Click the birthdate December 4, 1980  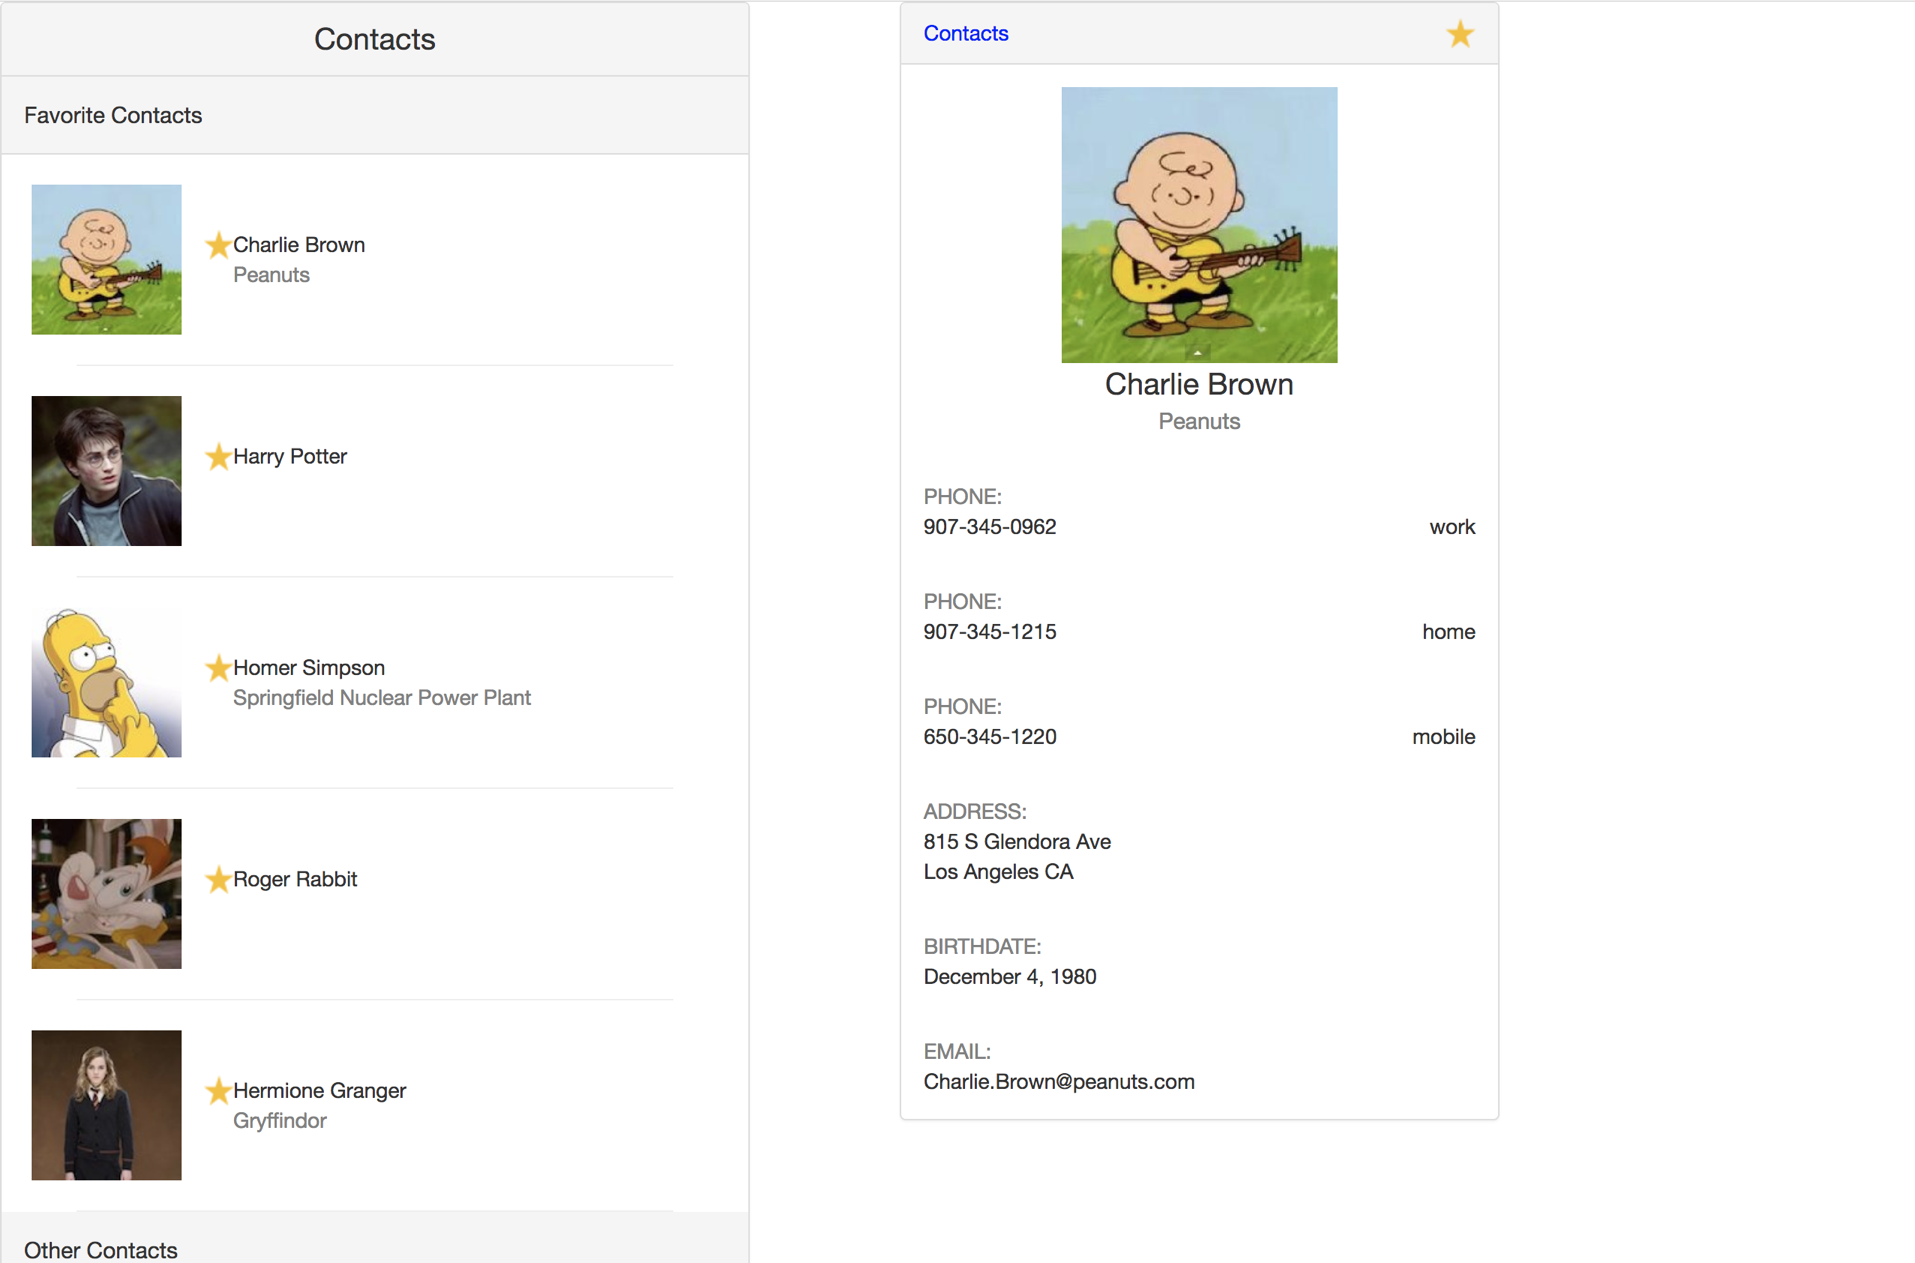point(1010,977)
